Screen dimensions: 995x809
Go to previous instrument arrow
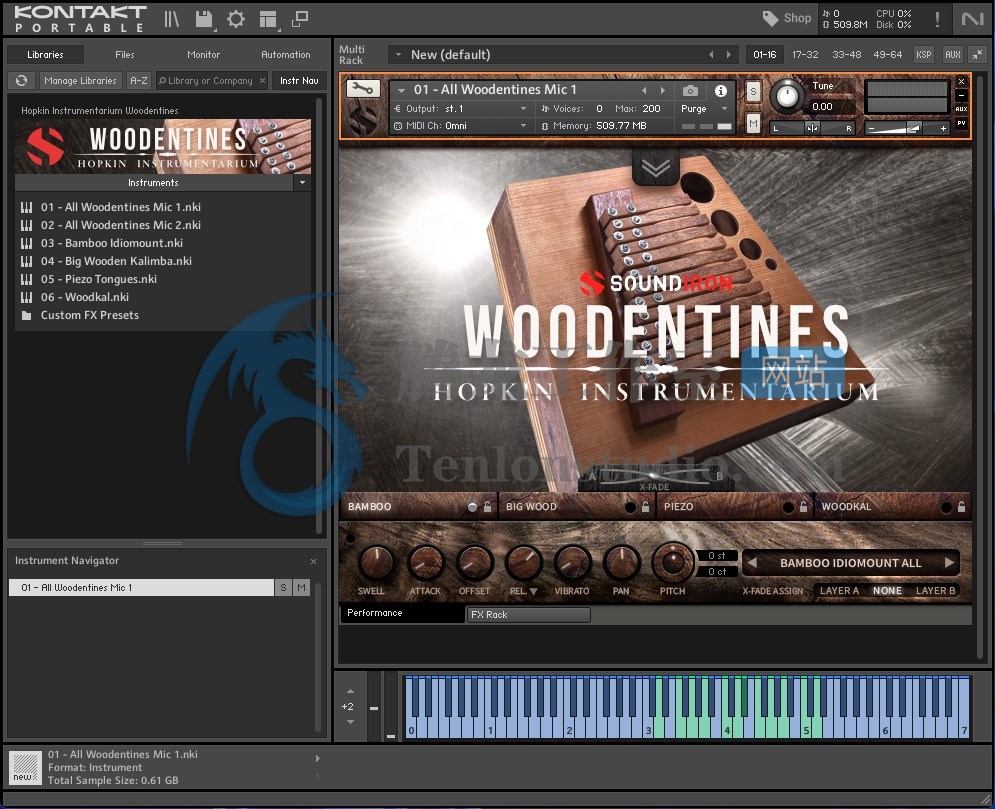[644, 91]
